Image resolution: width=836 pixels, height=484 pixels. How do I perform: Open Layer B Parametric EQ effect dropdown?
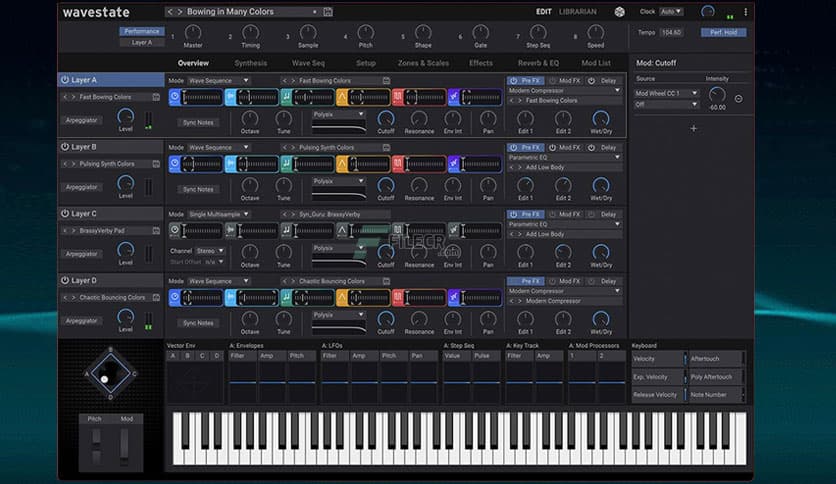point(564,157)
